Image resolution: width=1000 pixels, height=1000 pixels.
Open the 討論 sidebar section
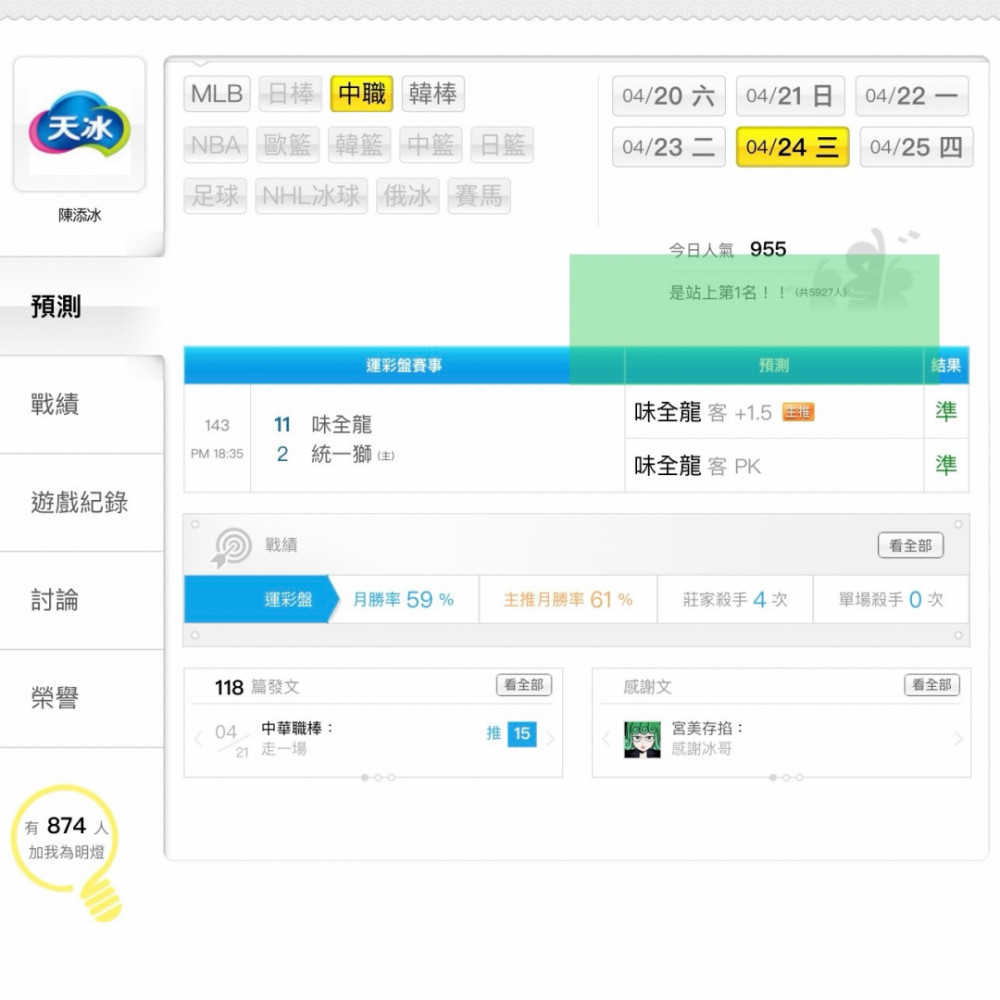point(82,601)
